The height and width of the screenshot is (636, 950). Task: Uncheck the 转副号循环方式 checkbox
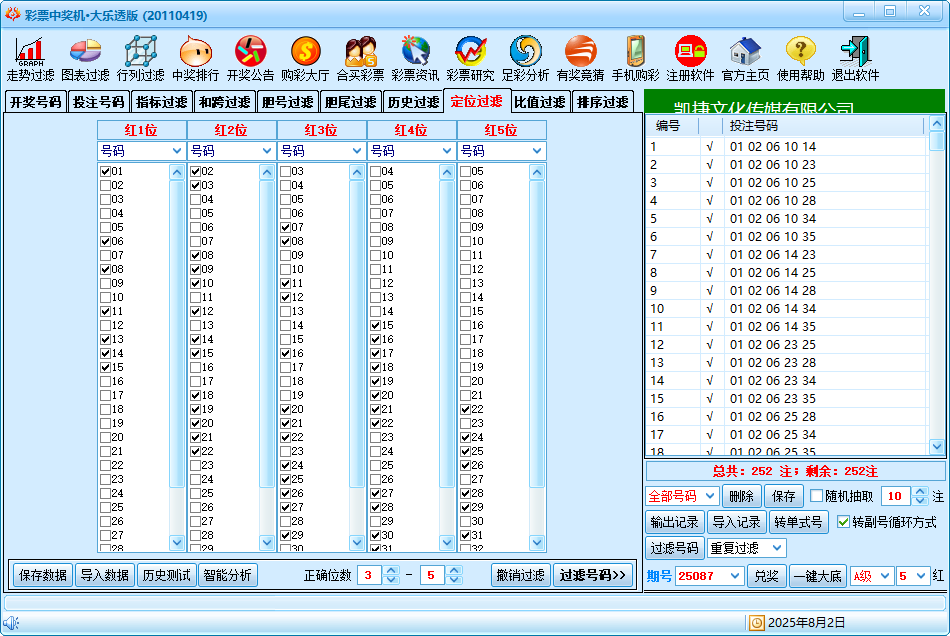[843, 522]
